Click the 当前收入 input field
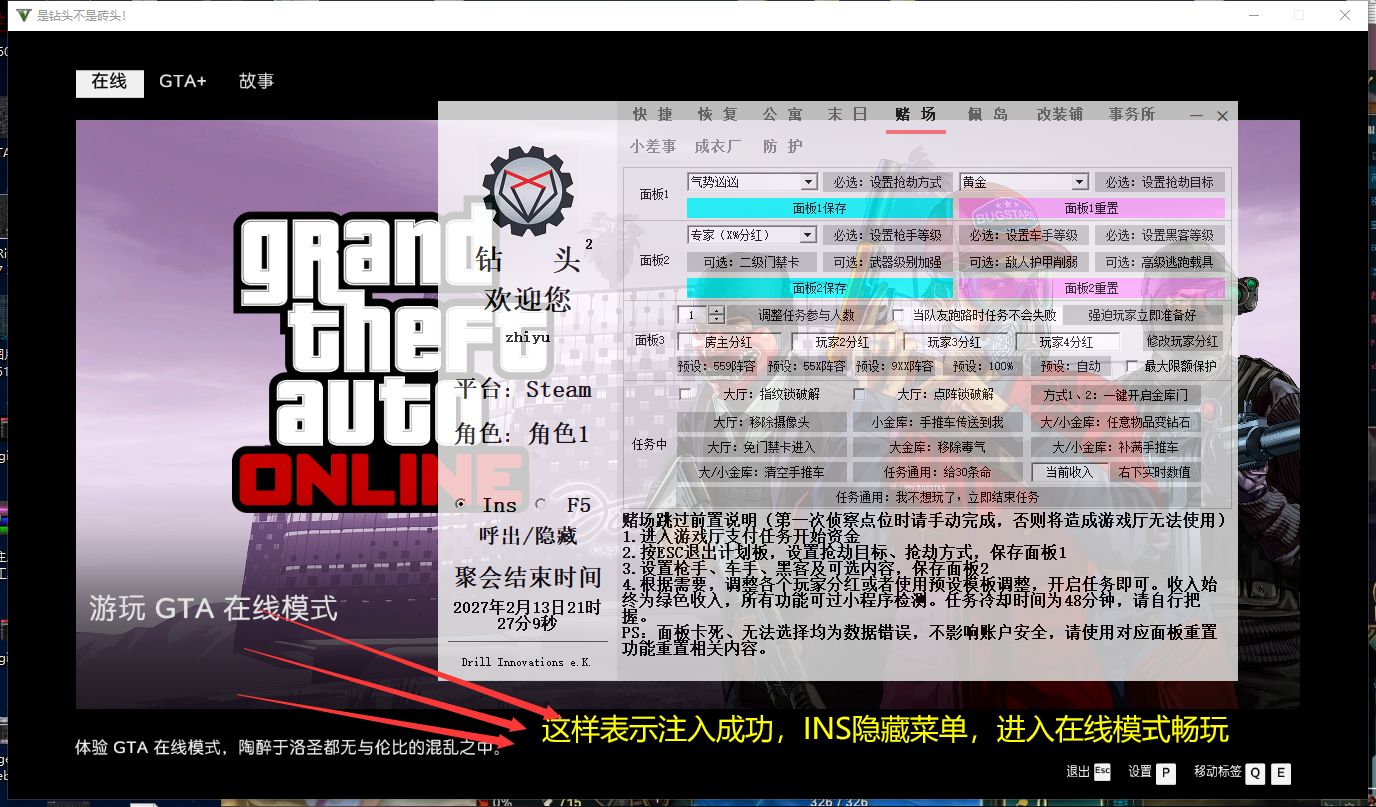 tap(1069, 472)
